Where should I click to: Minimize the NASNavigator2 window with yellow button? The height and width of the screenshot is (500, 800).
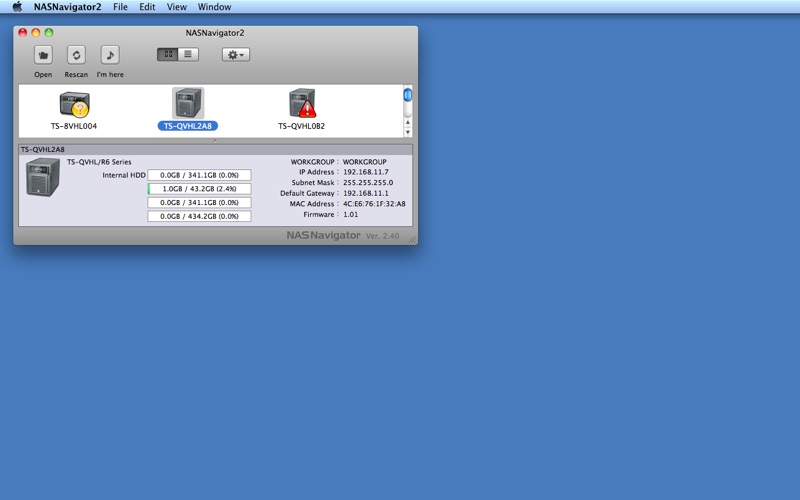point(36,33)
